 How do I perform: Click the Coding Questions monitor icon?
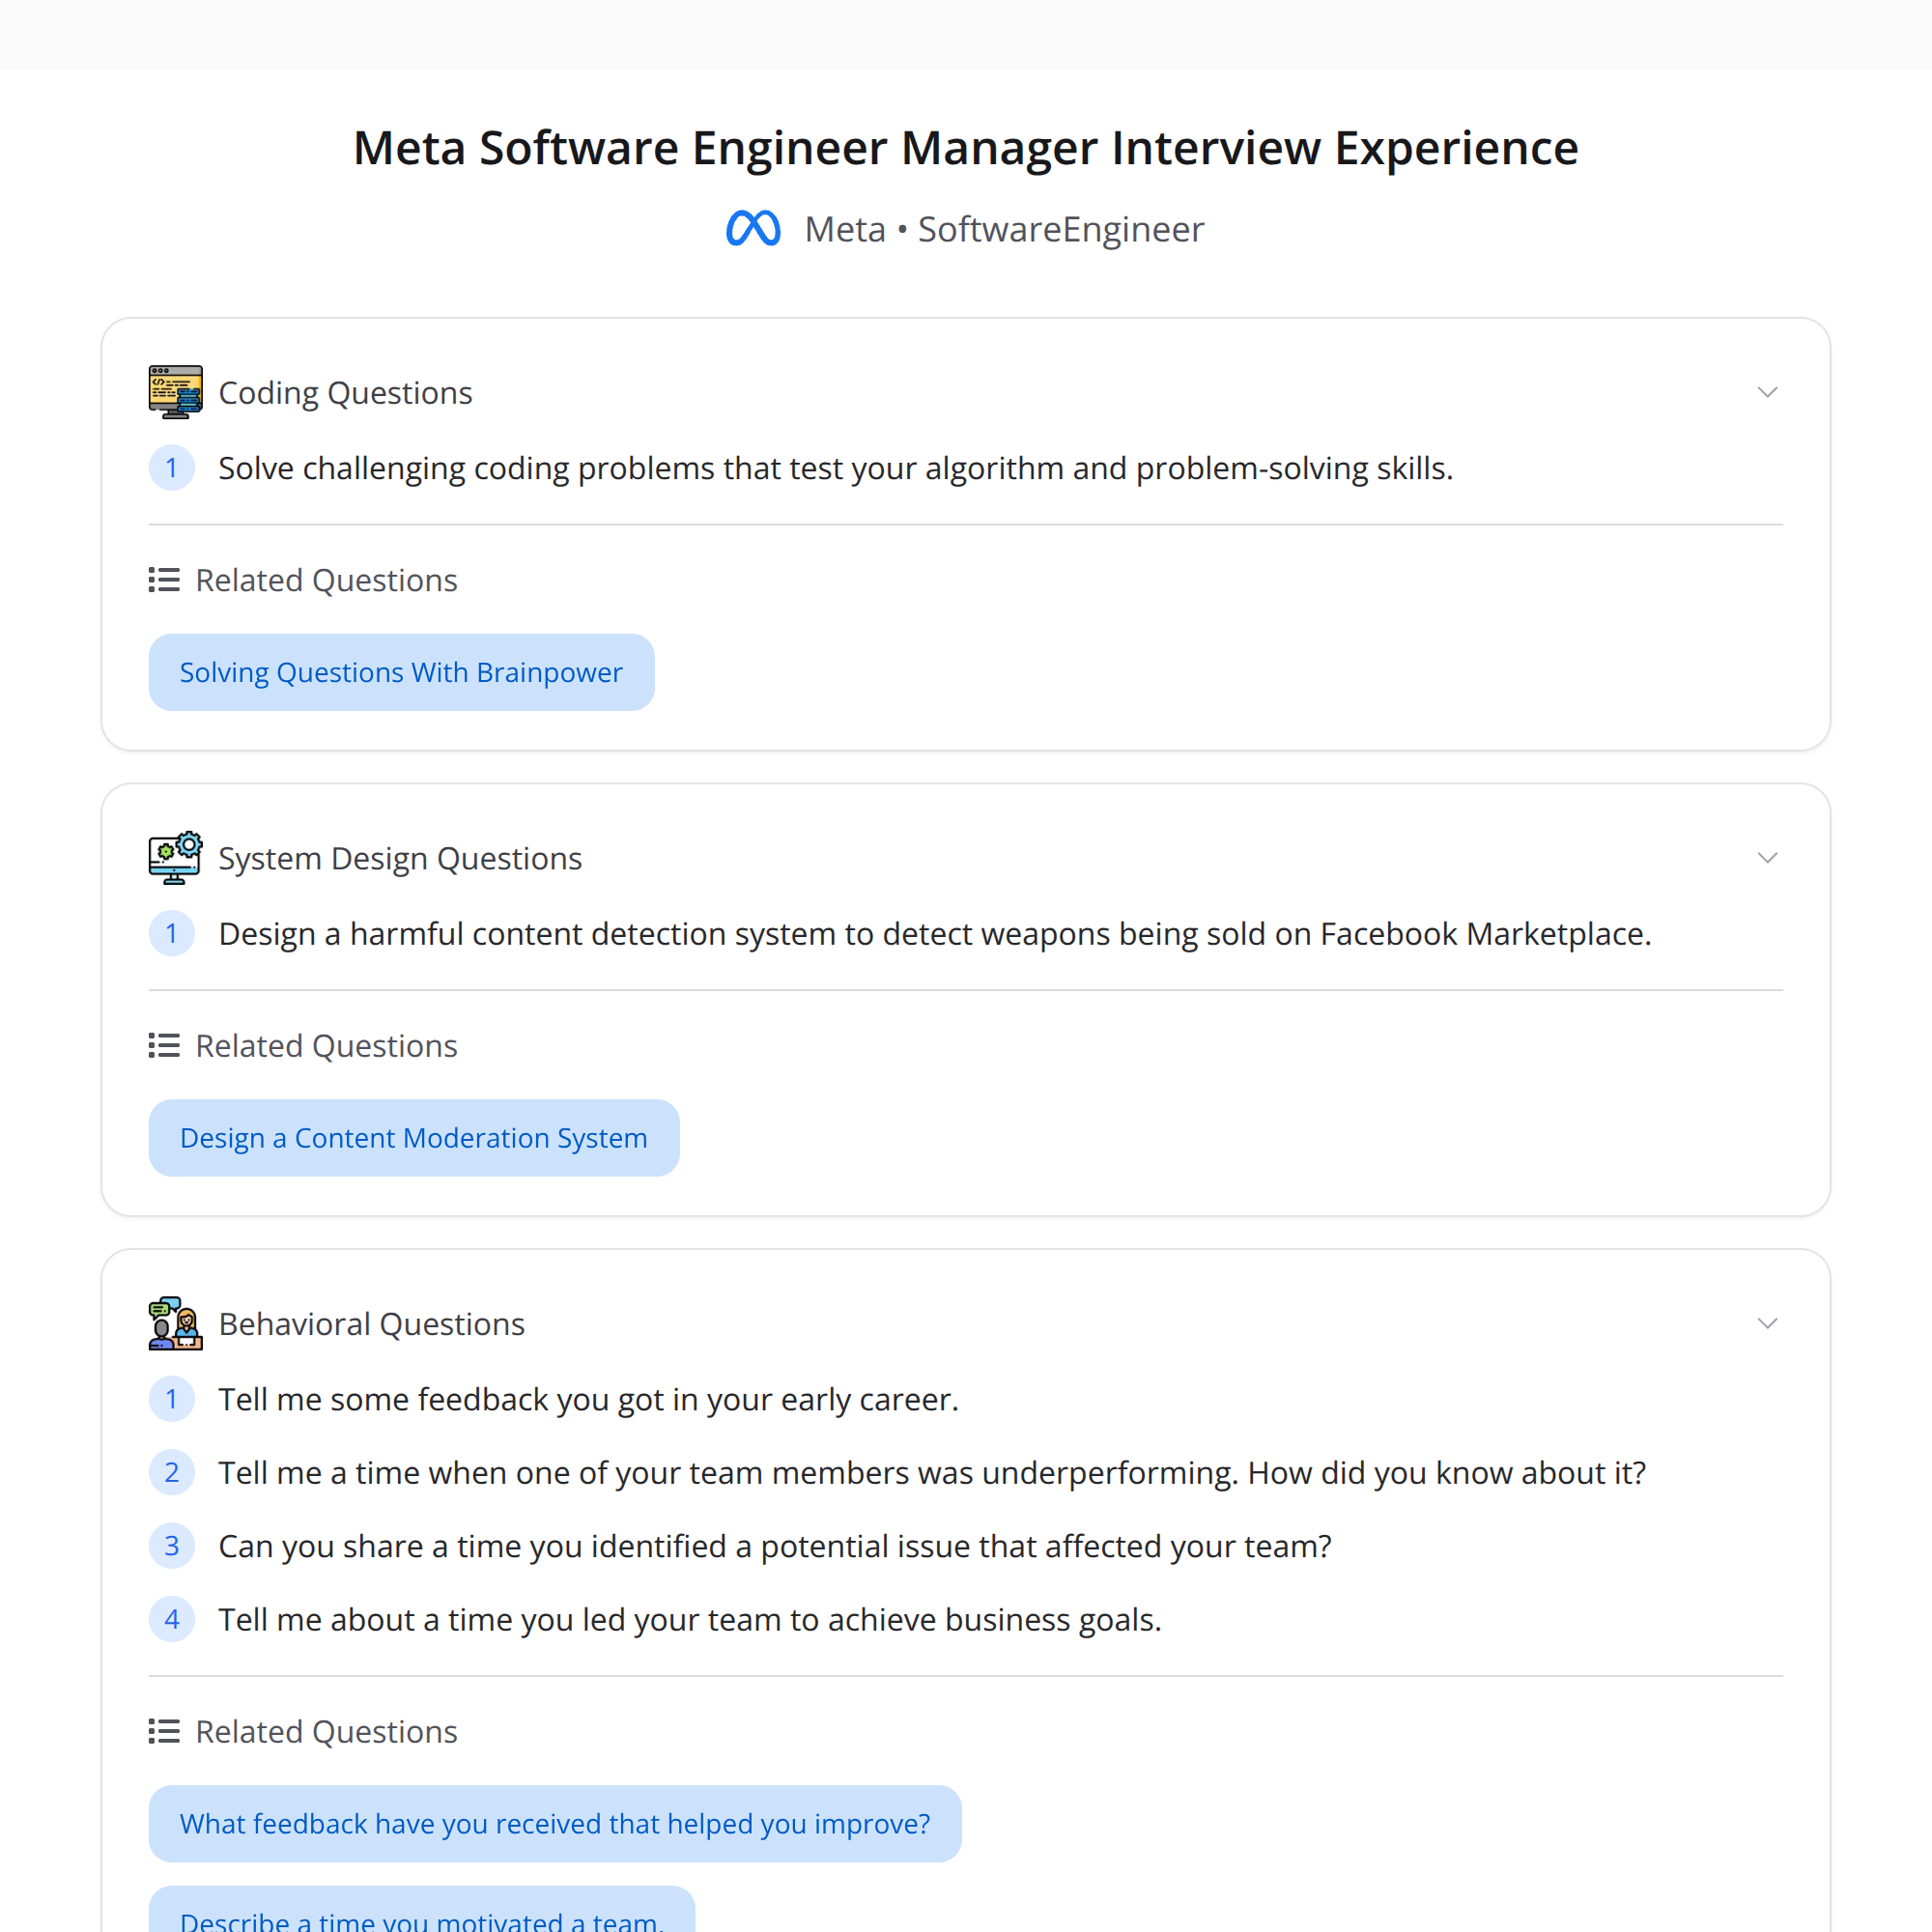[175, 391]
